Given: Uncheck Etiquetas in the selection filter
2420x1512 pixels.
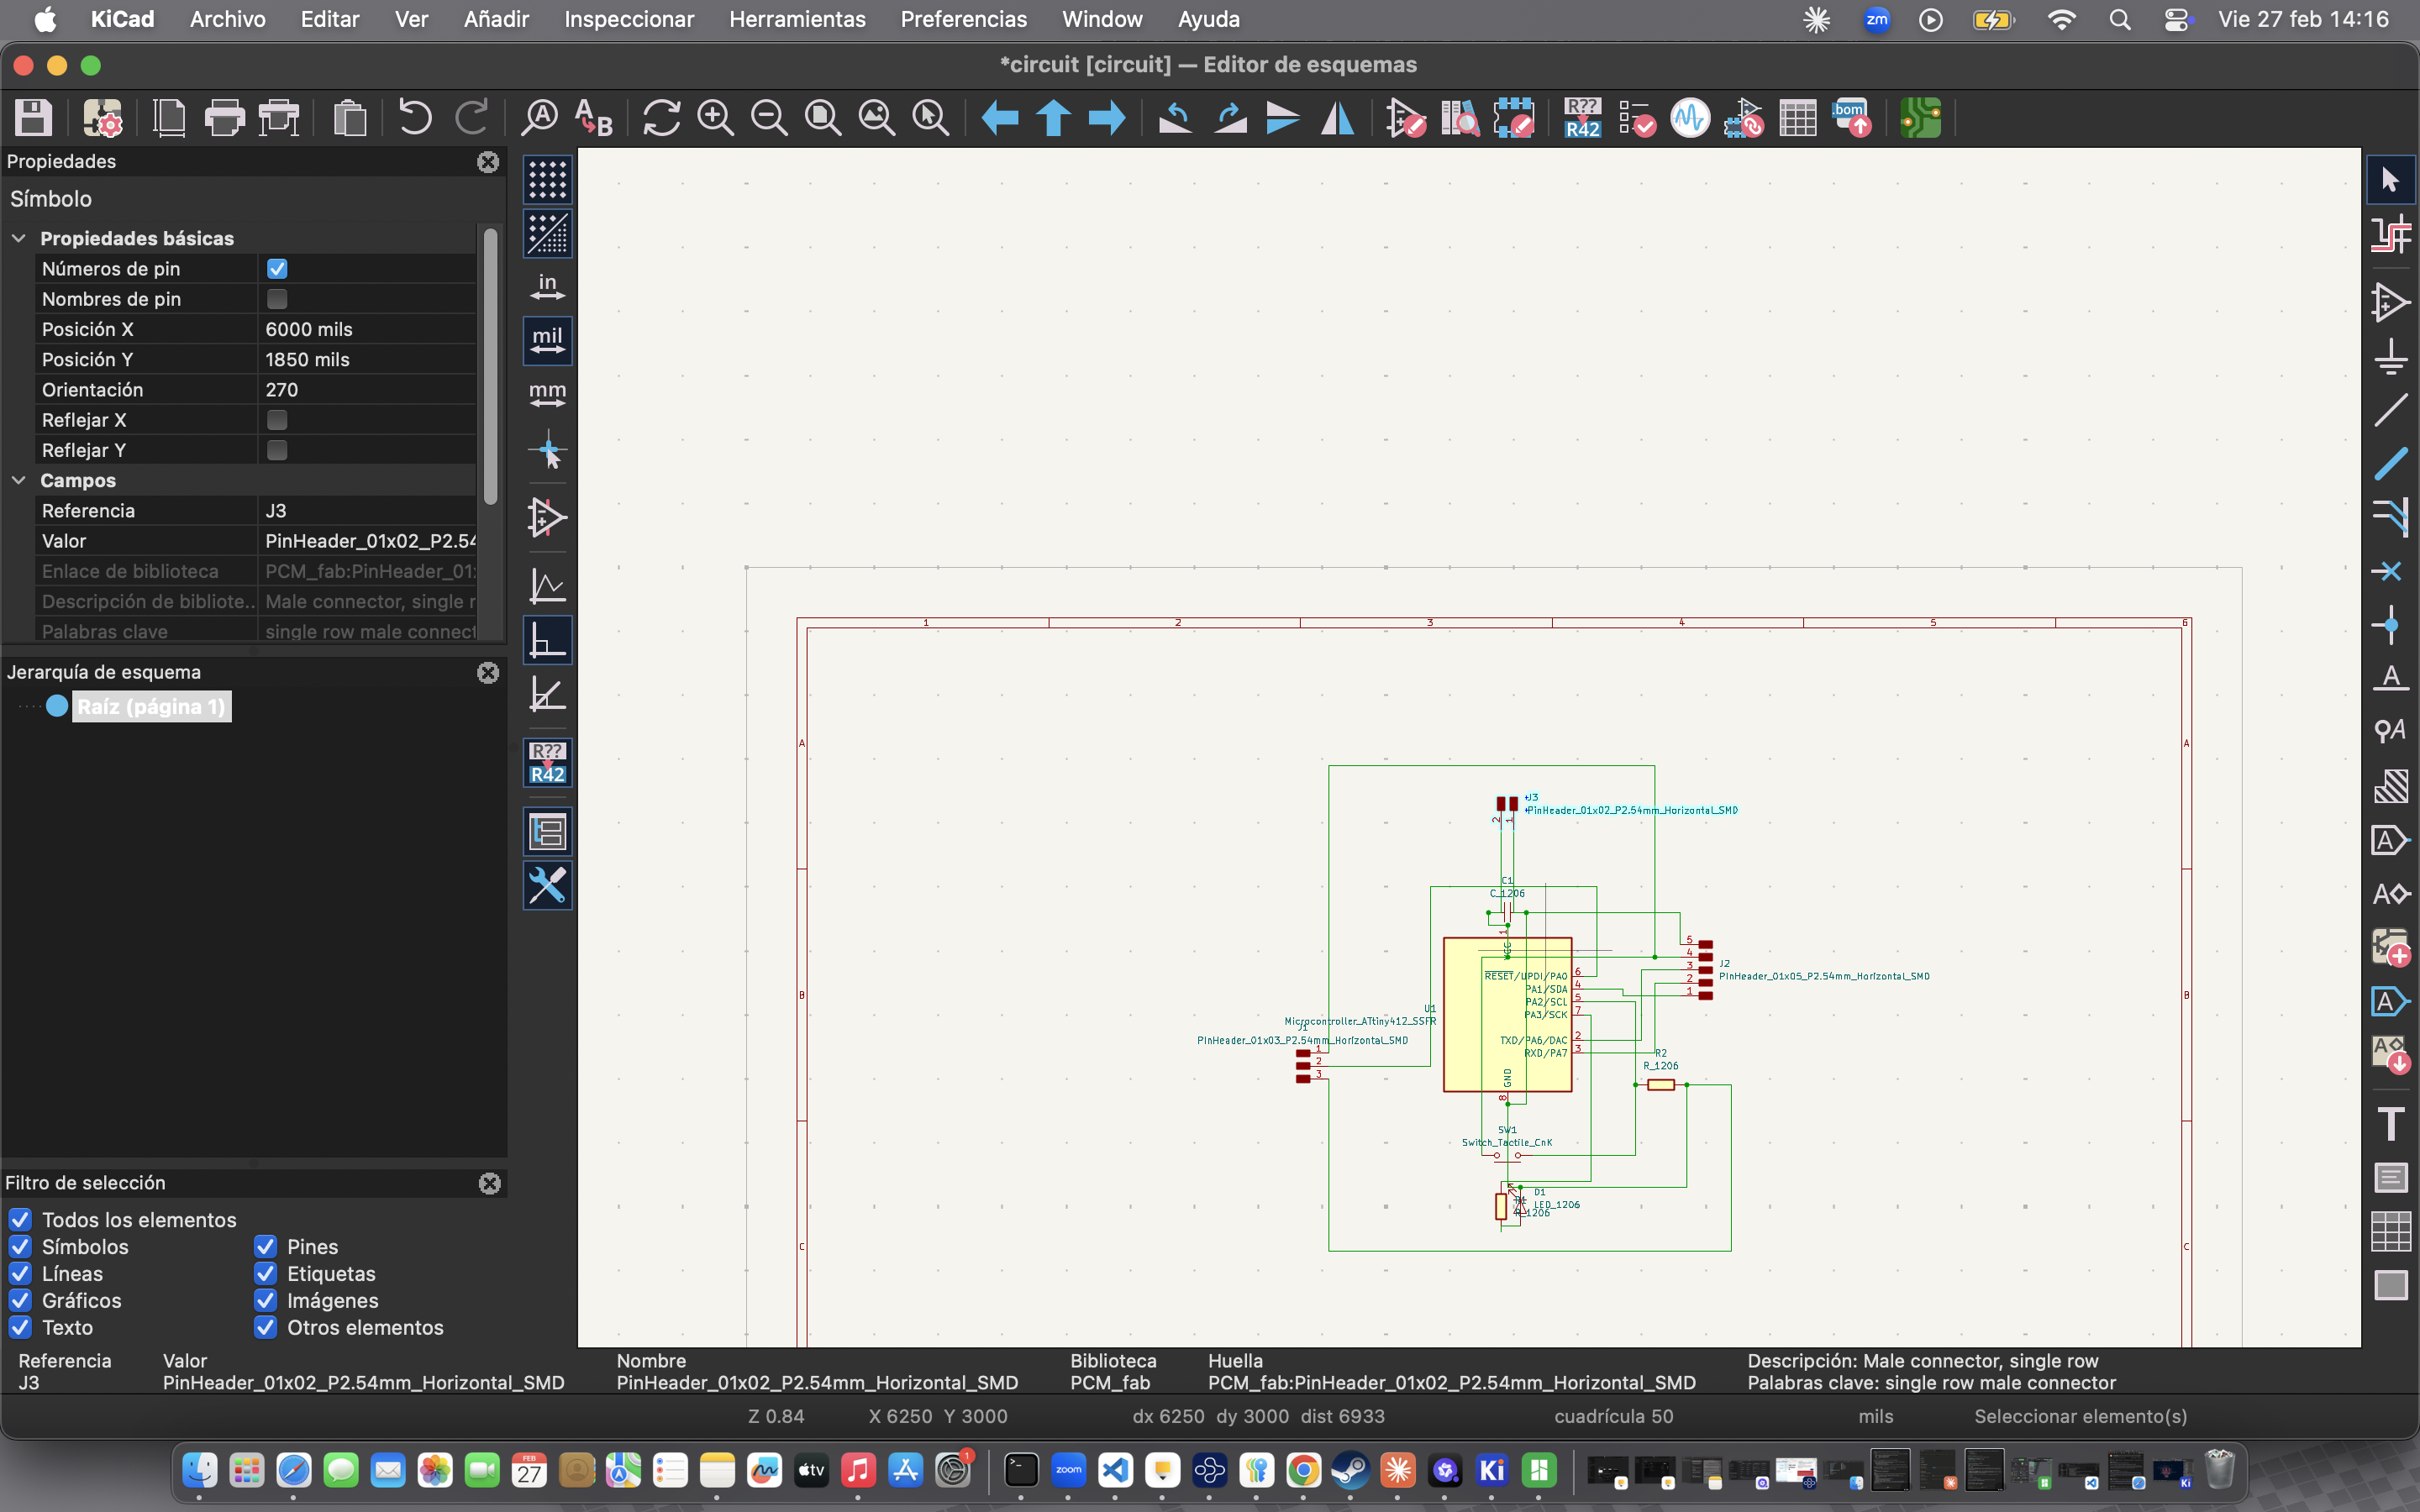Looking at the screenshot, I should 265,1274.
